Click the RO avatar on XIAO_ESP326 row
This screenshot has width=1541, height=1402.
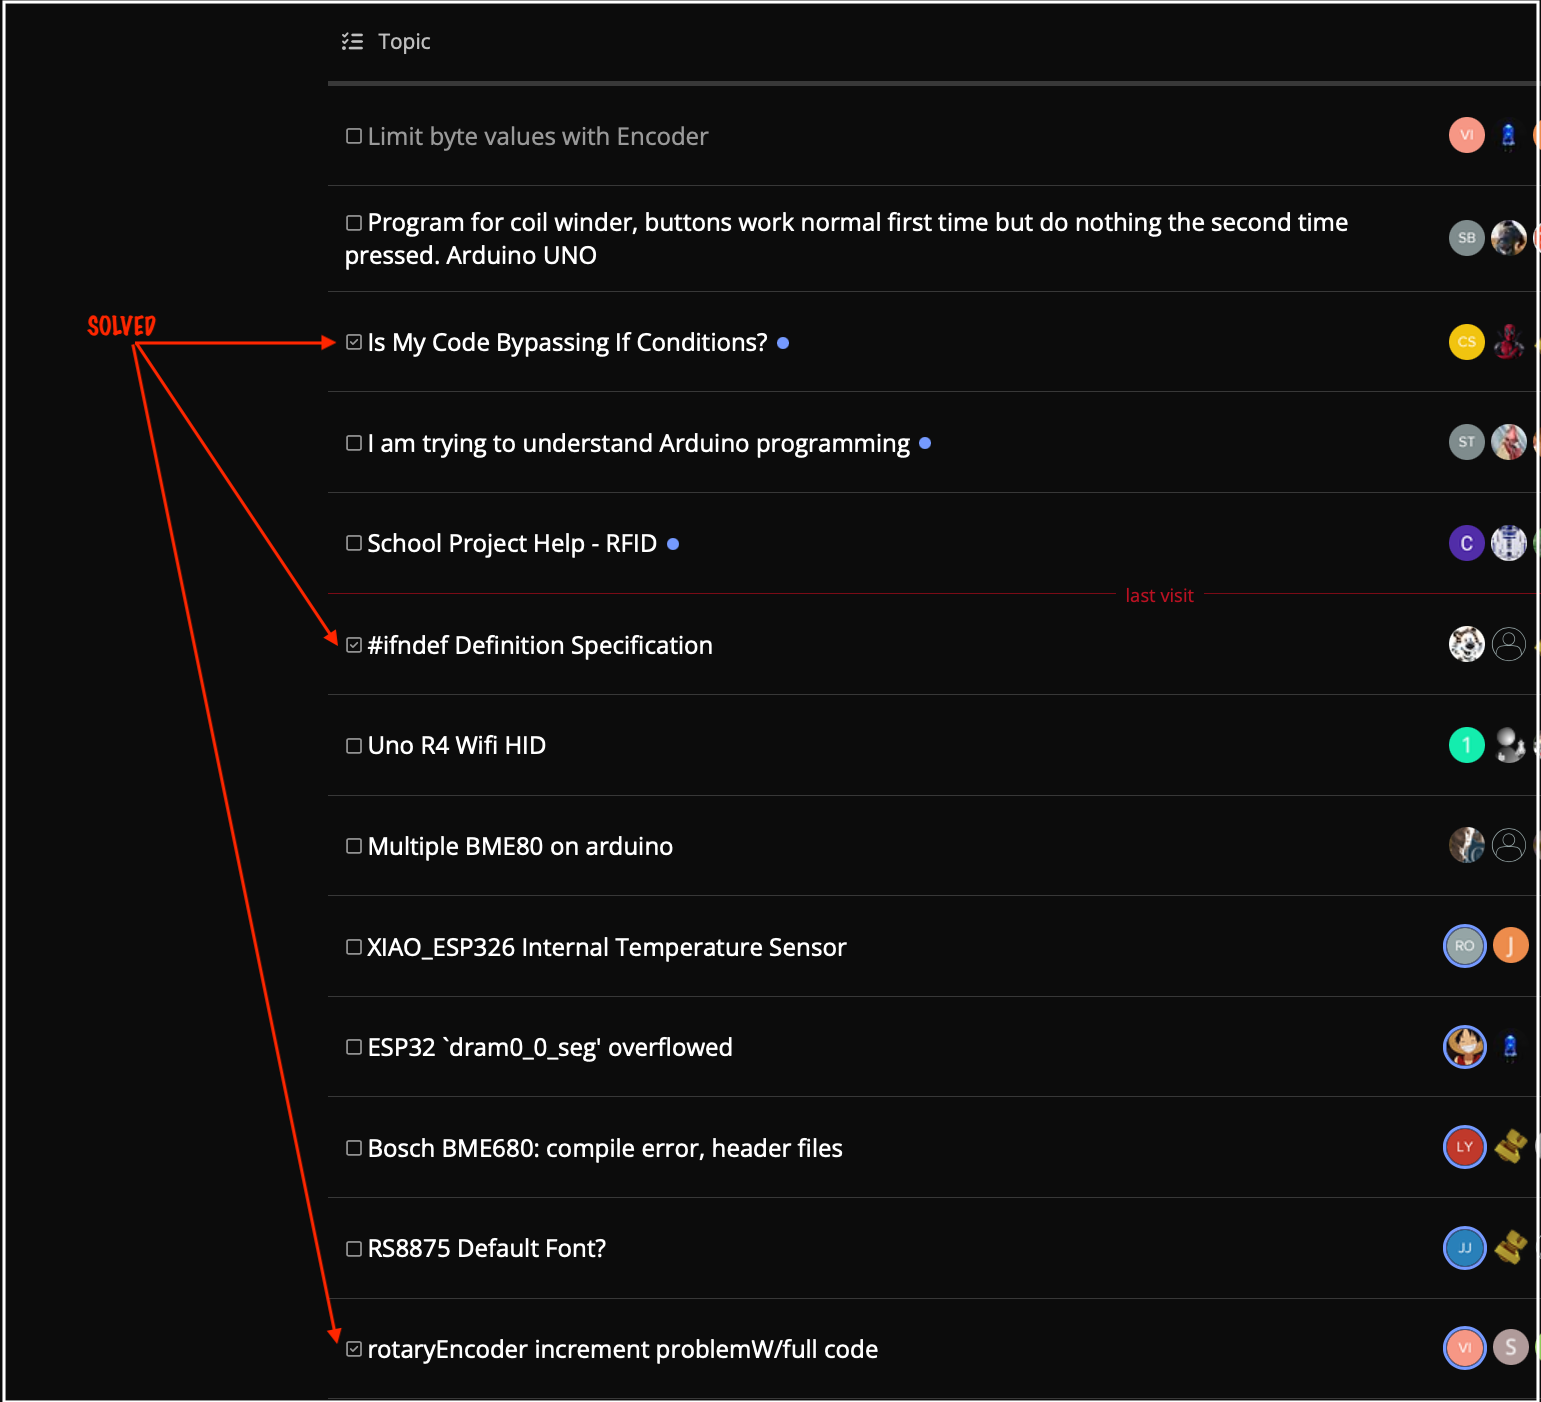tap(1464, 946)
